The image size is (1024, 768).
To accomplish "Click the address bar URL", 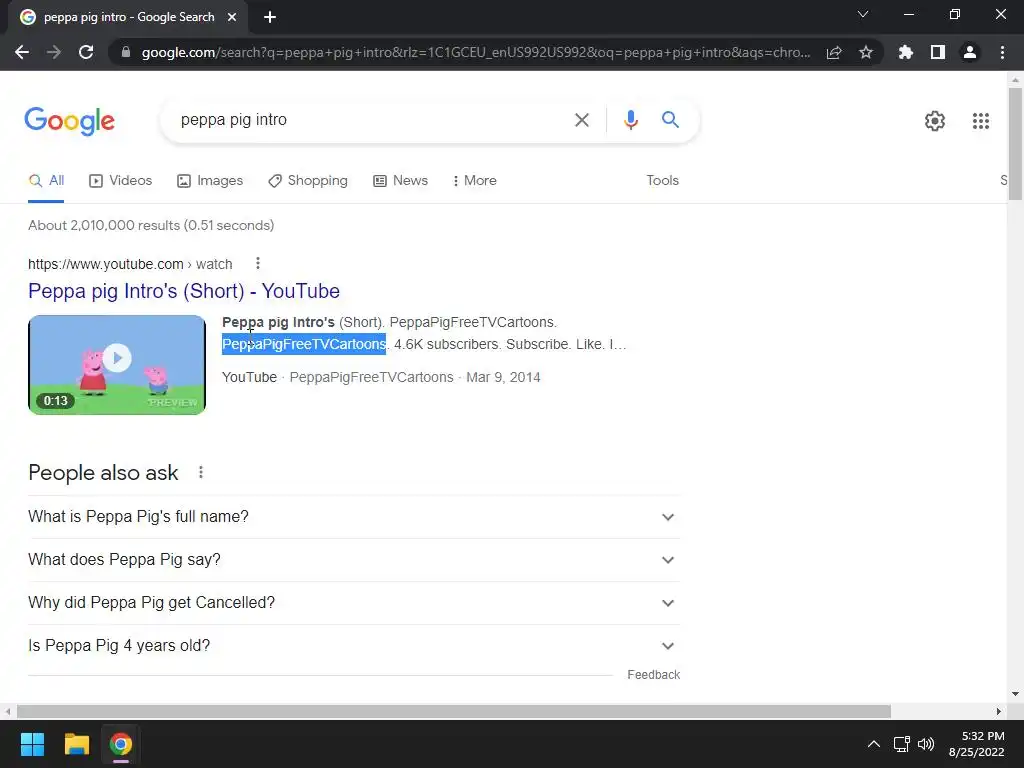I will coord(476,52).
